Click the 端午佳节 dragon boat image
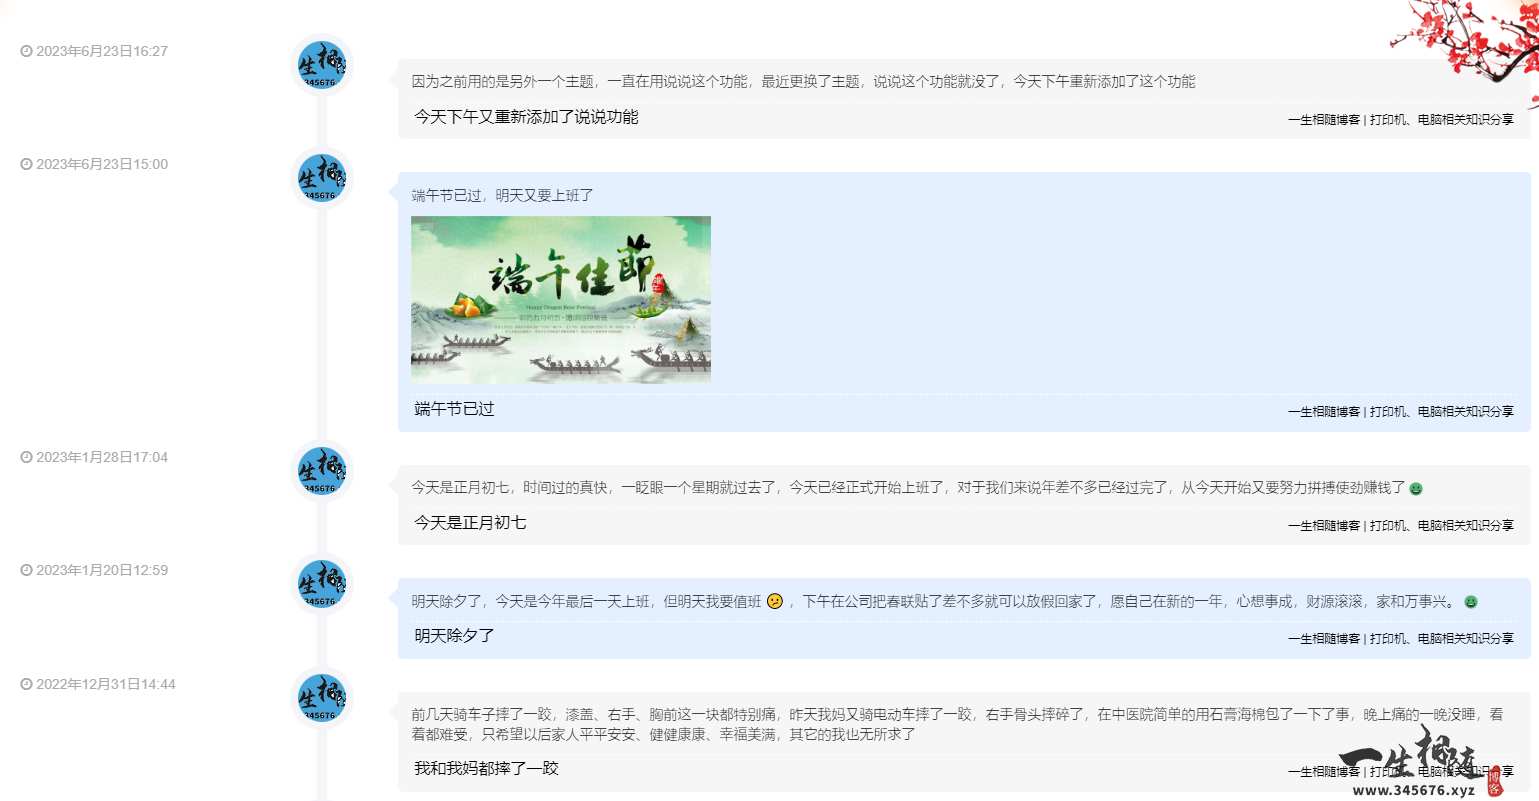 (560, 298)
